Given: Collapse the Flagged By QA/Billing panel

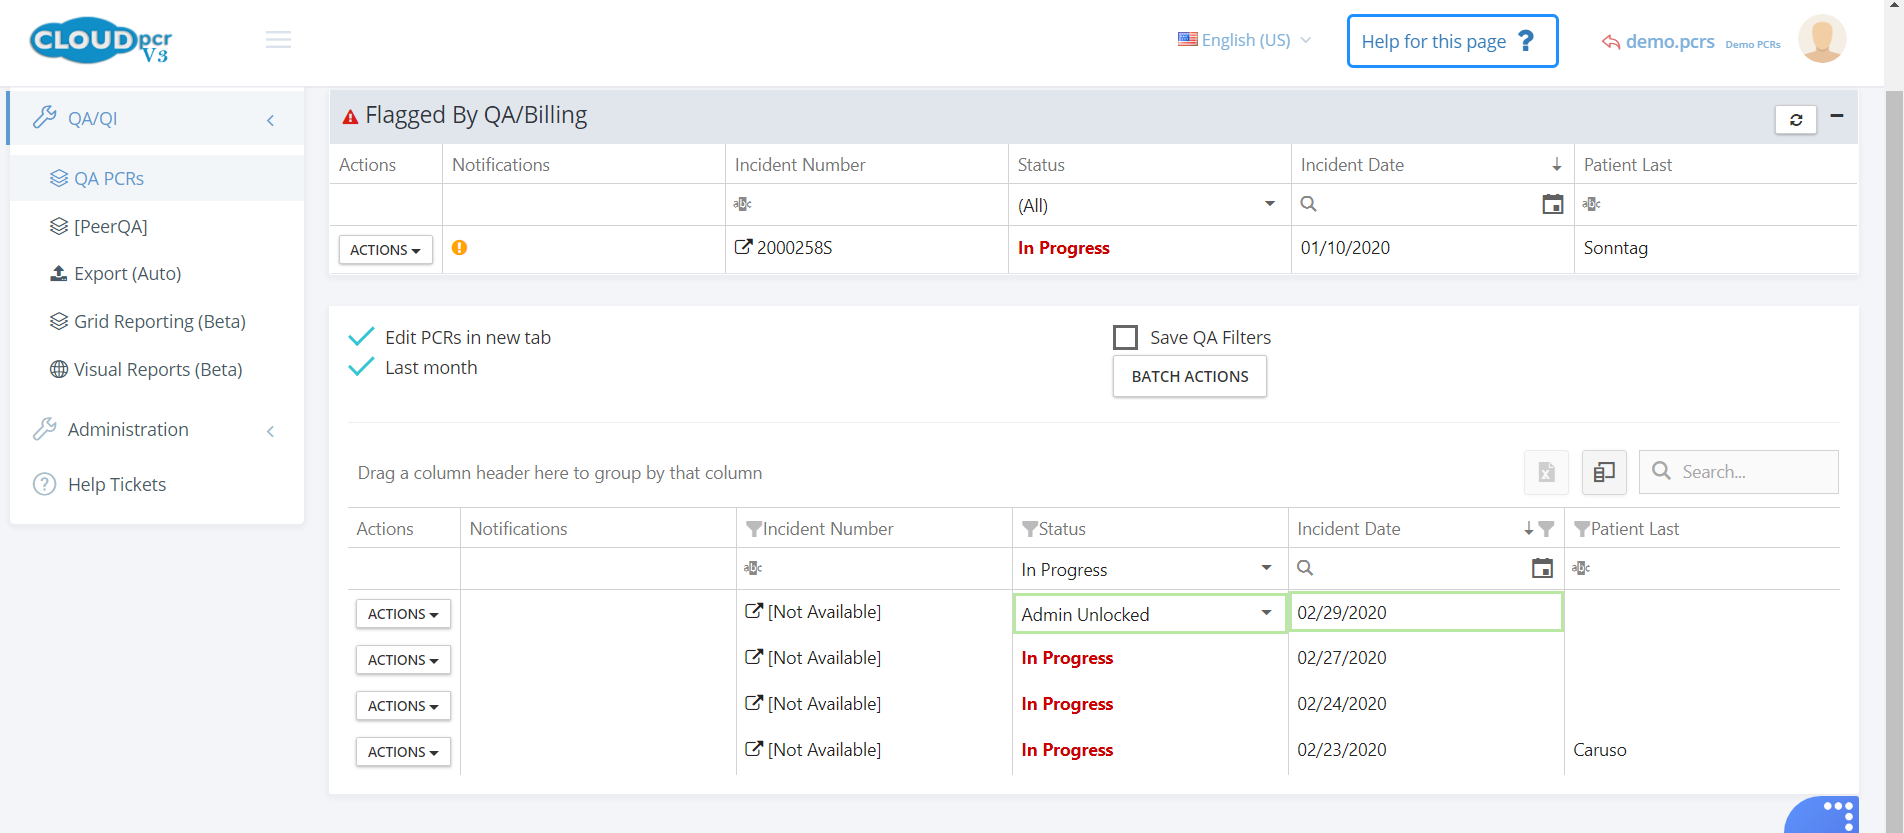Looking at the screenshot, I should point(1837,116).
